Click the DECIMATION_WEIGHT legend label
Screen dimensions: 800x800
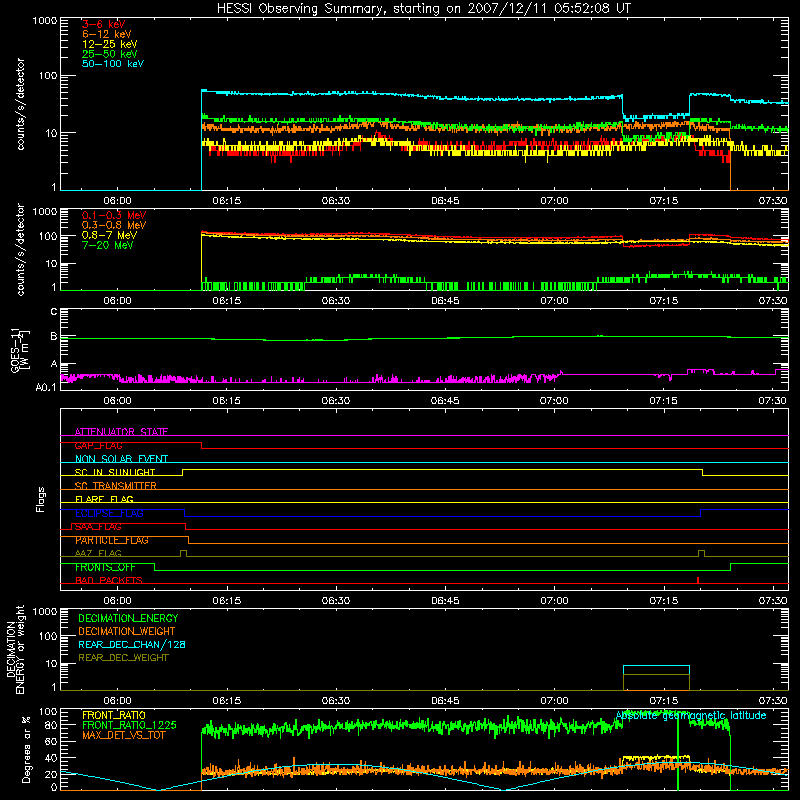coord(127,631)
